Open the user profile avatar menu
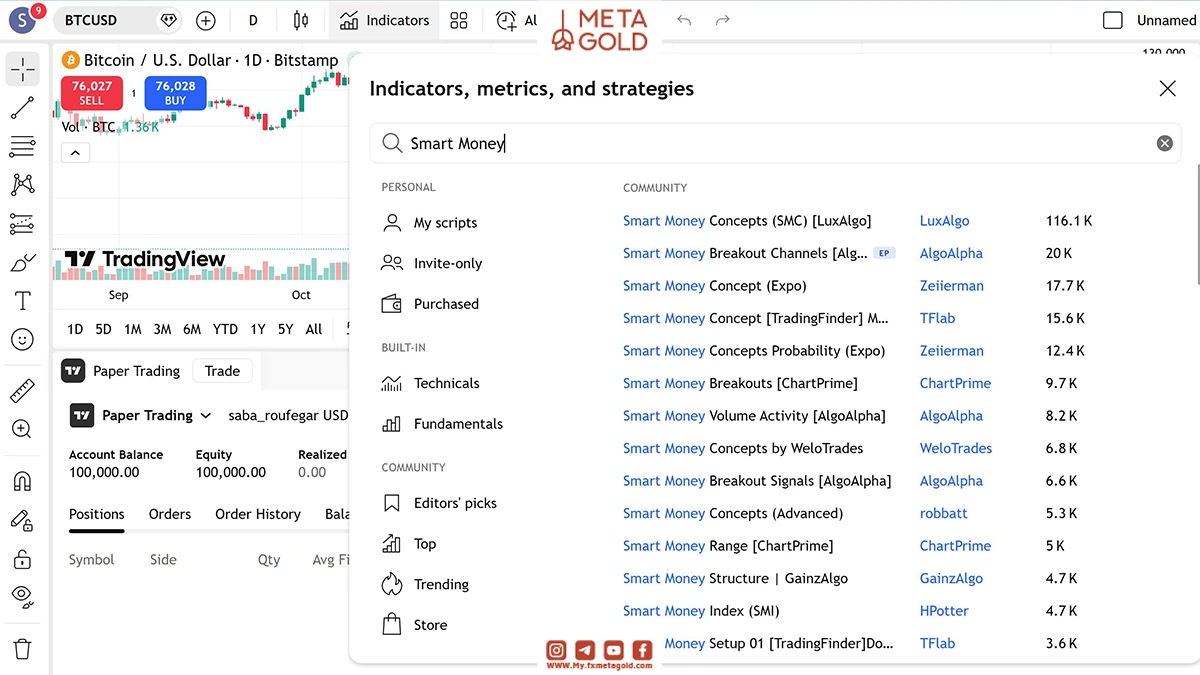The width and height of the screenshot is (1200, 675). (24, 20)
